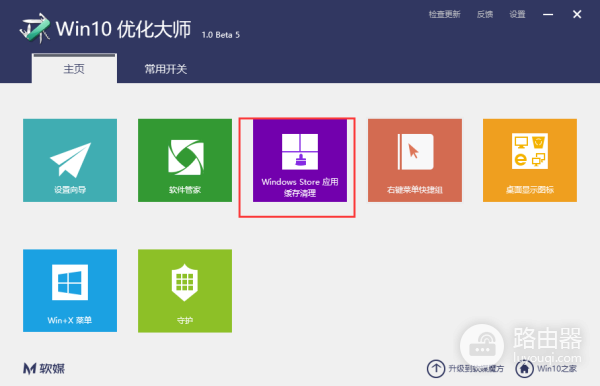Switch to the 常用开关 tab
The height and width of the screenshot is (386, 600).
[165, 69]
